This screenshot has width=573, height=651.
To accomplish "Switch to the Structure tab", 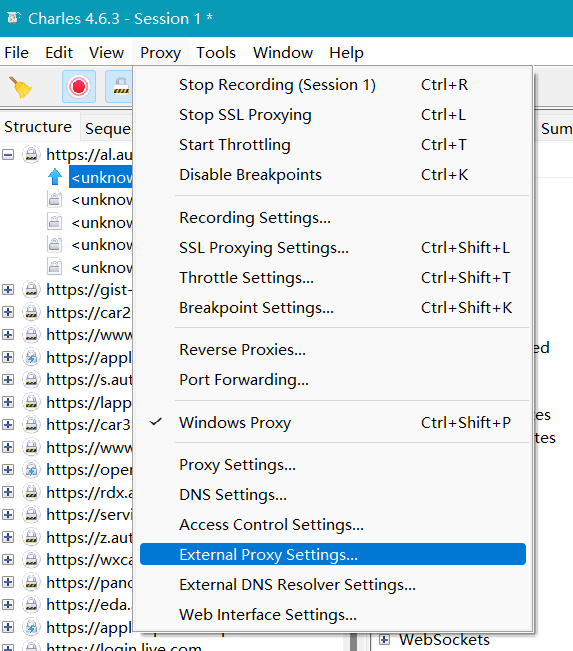I will coord(38,127).
